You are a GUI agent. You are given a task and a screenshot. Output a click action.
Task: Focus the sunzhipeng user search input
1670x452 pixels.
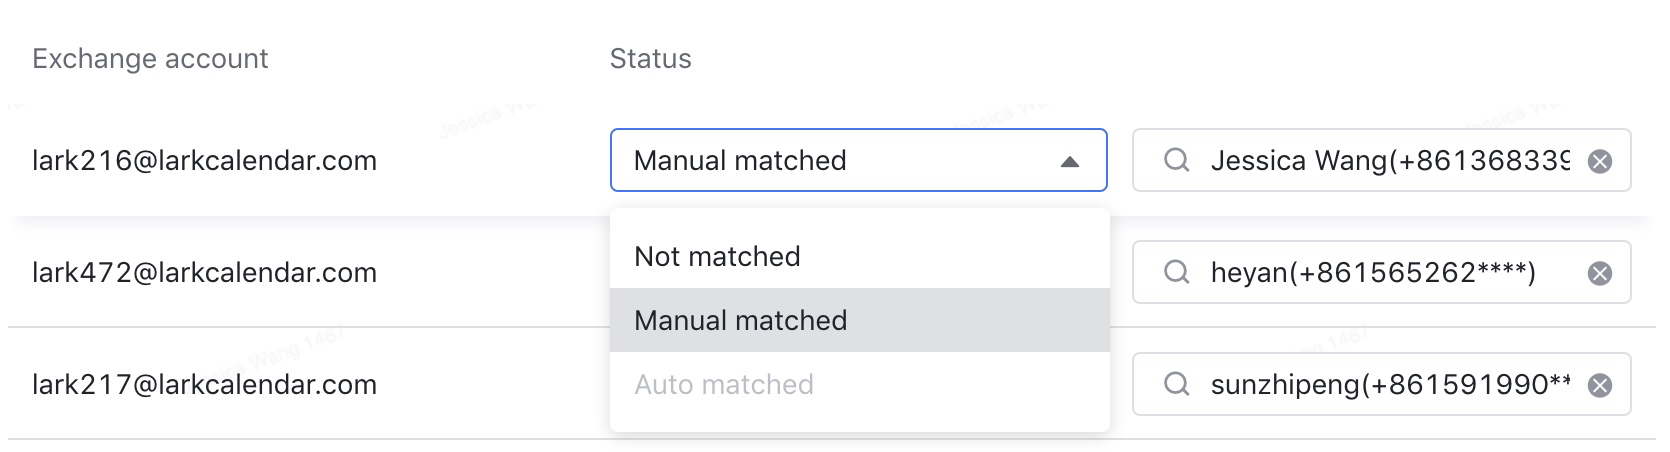1390,384
